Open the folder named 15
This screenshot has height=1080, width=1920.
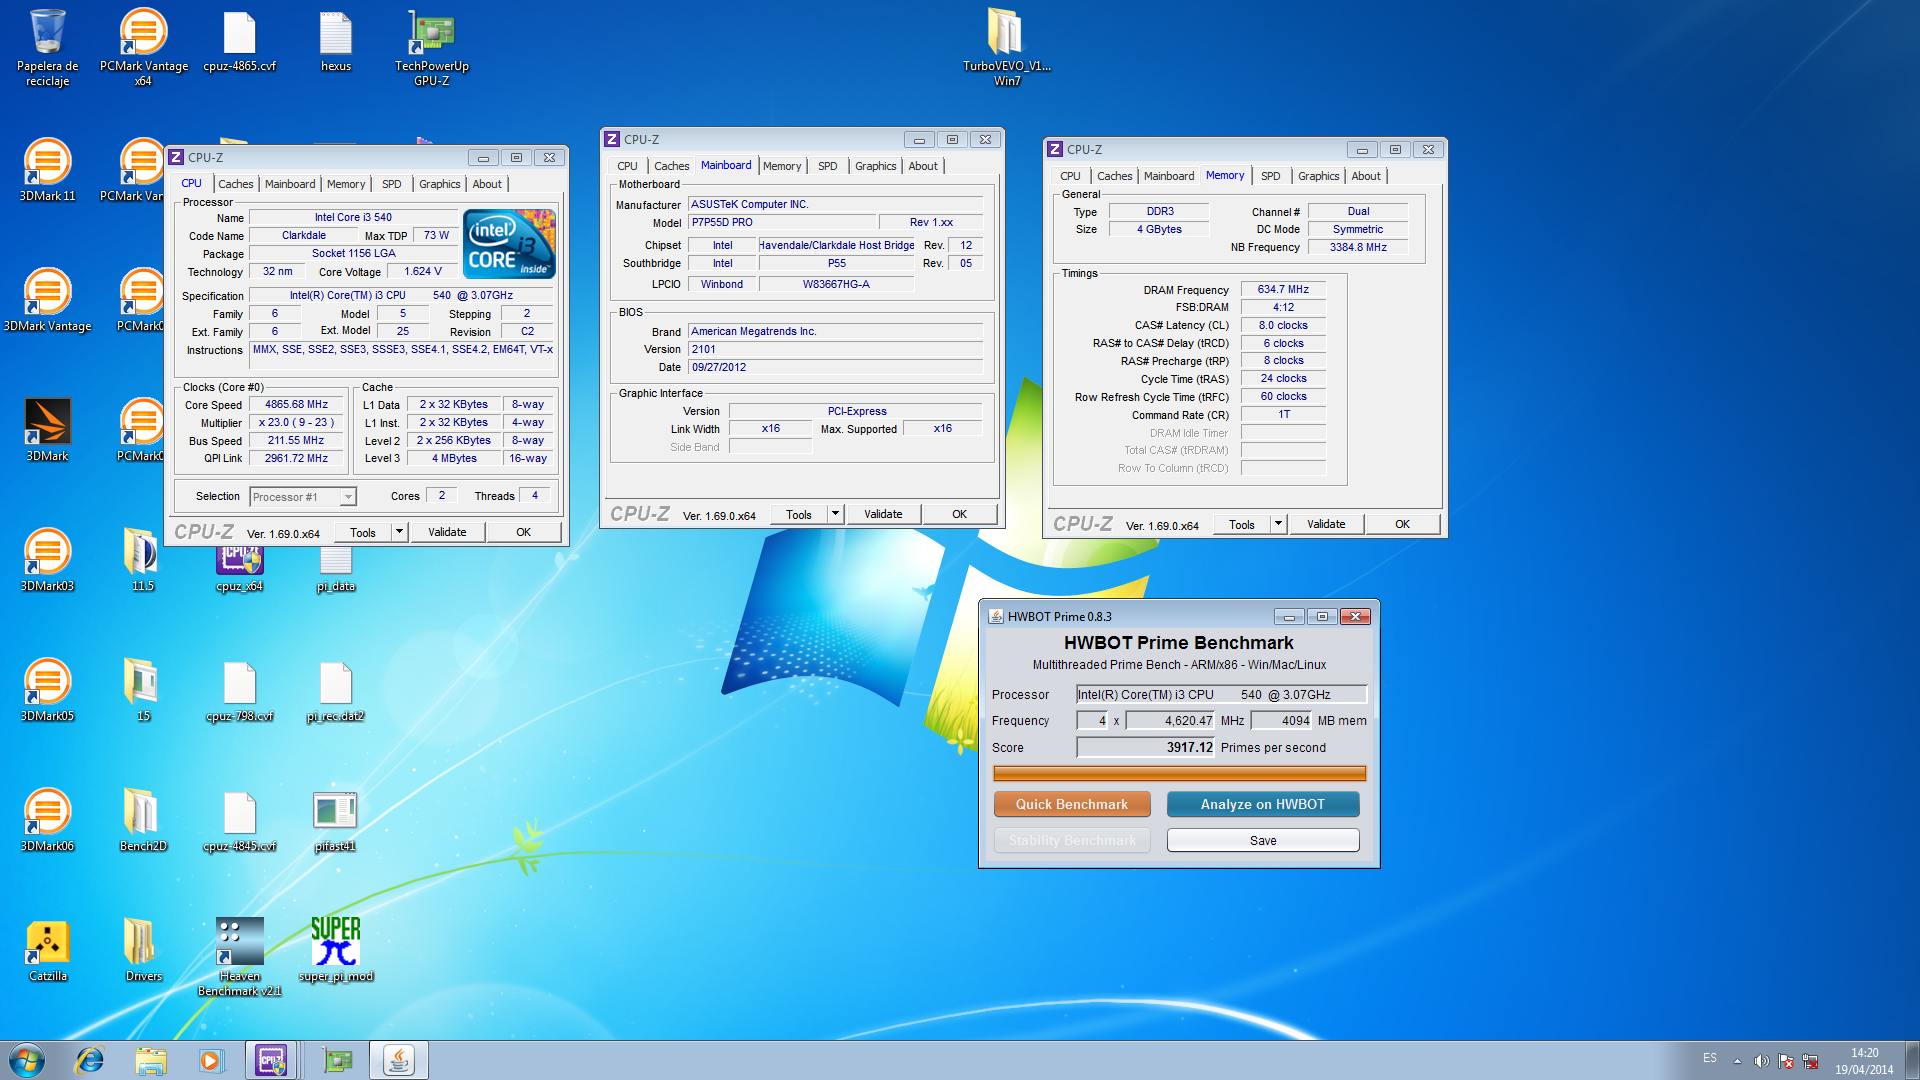[143, 690]
